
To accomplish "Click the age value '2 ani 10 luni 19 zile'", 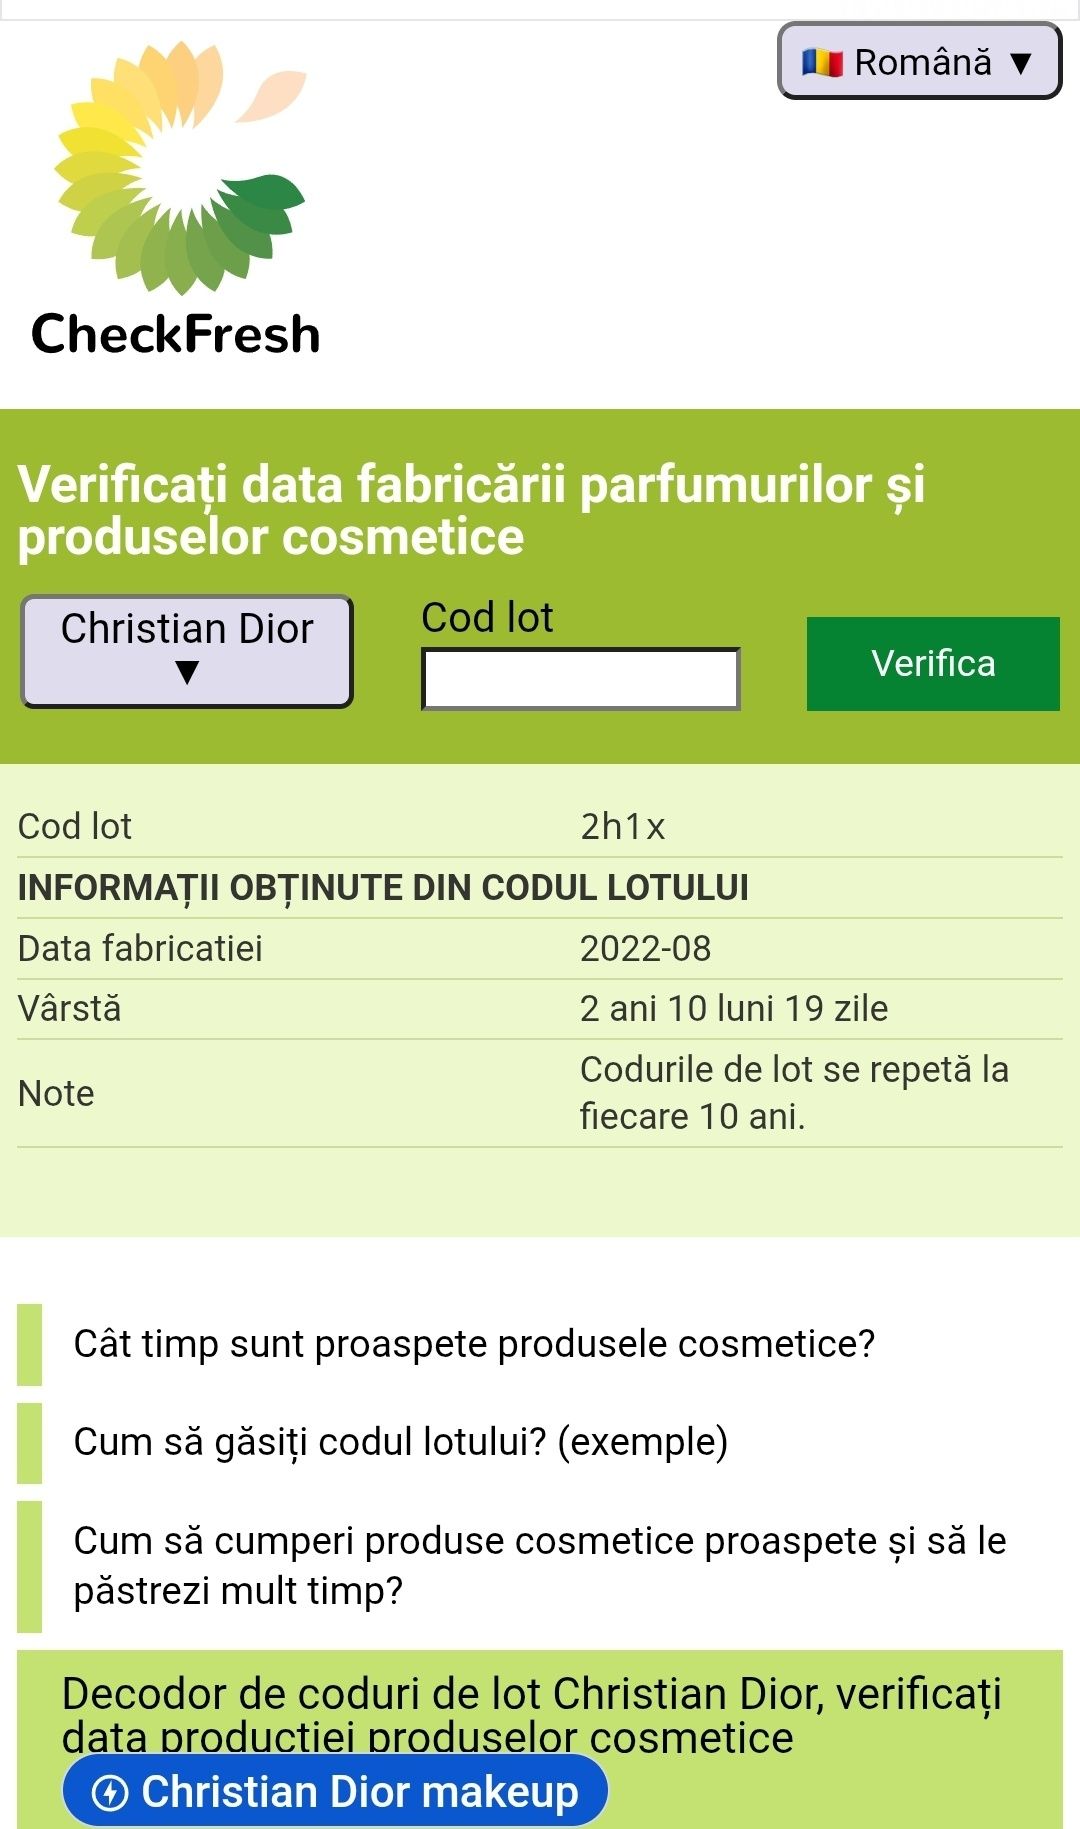I will click(x=734, y=1008).
